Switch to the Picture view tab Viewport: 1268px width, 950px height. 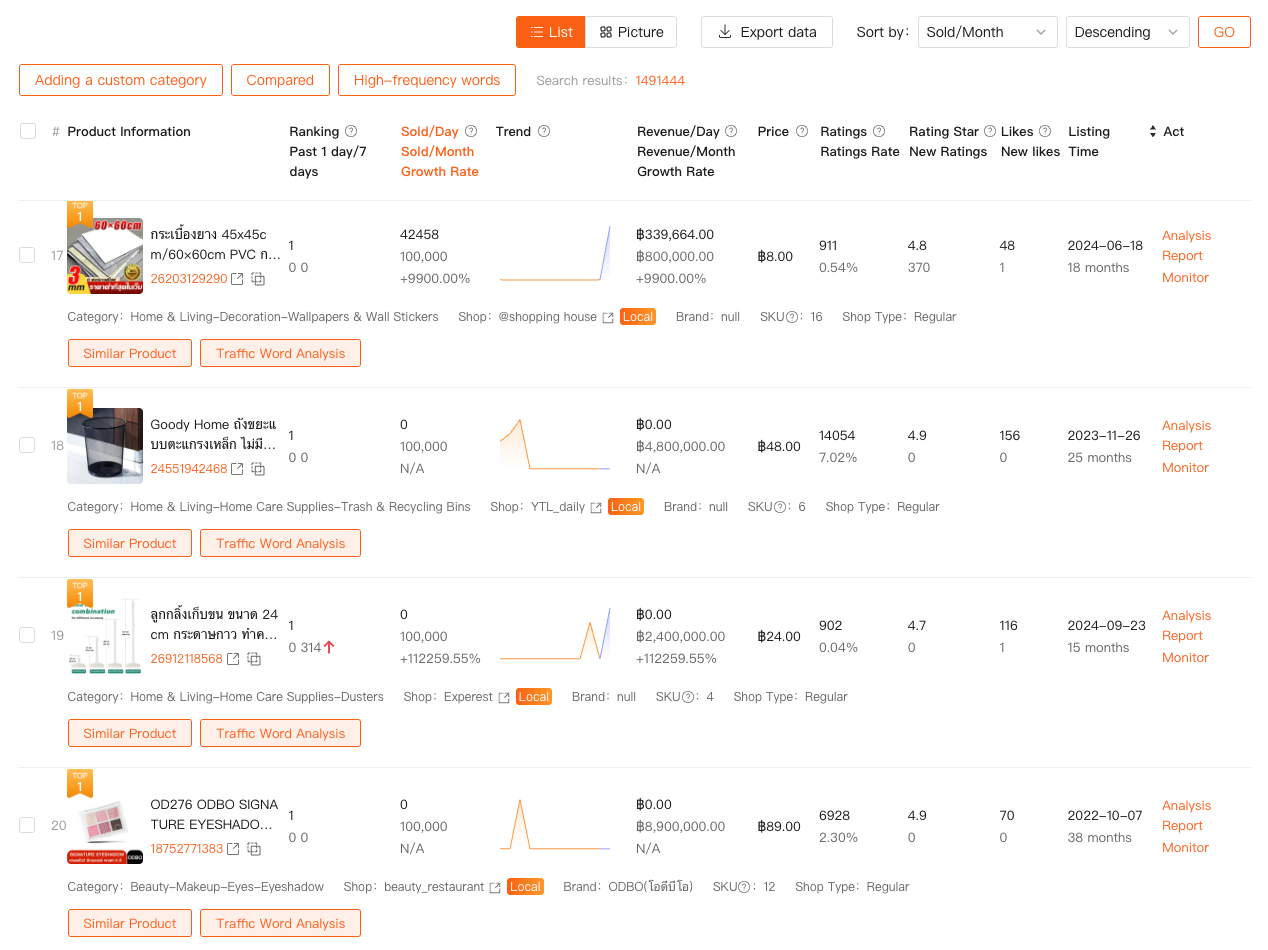(x=631, y=32)
